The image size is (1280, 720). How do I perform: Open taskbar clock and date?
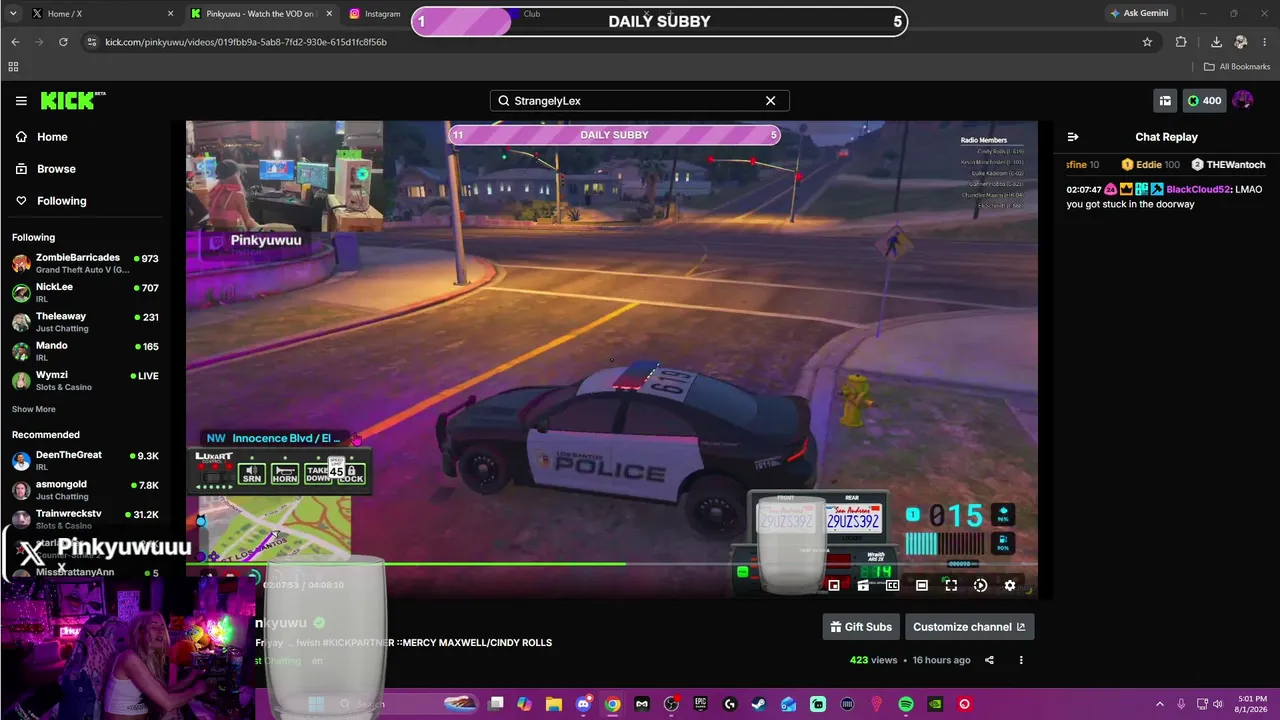pos(1250,704)
